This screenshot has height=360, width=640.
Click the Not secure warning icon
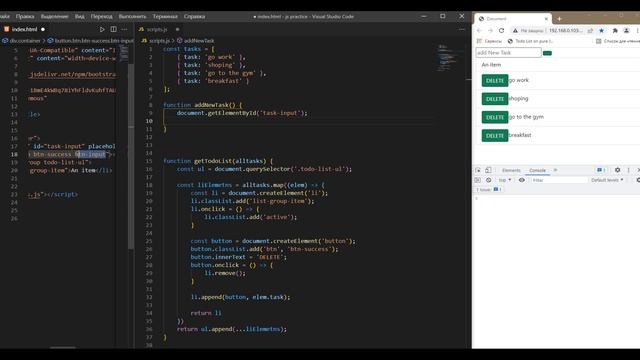coord(516,31)
